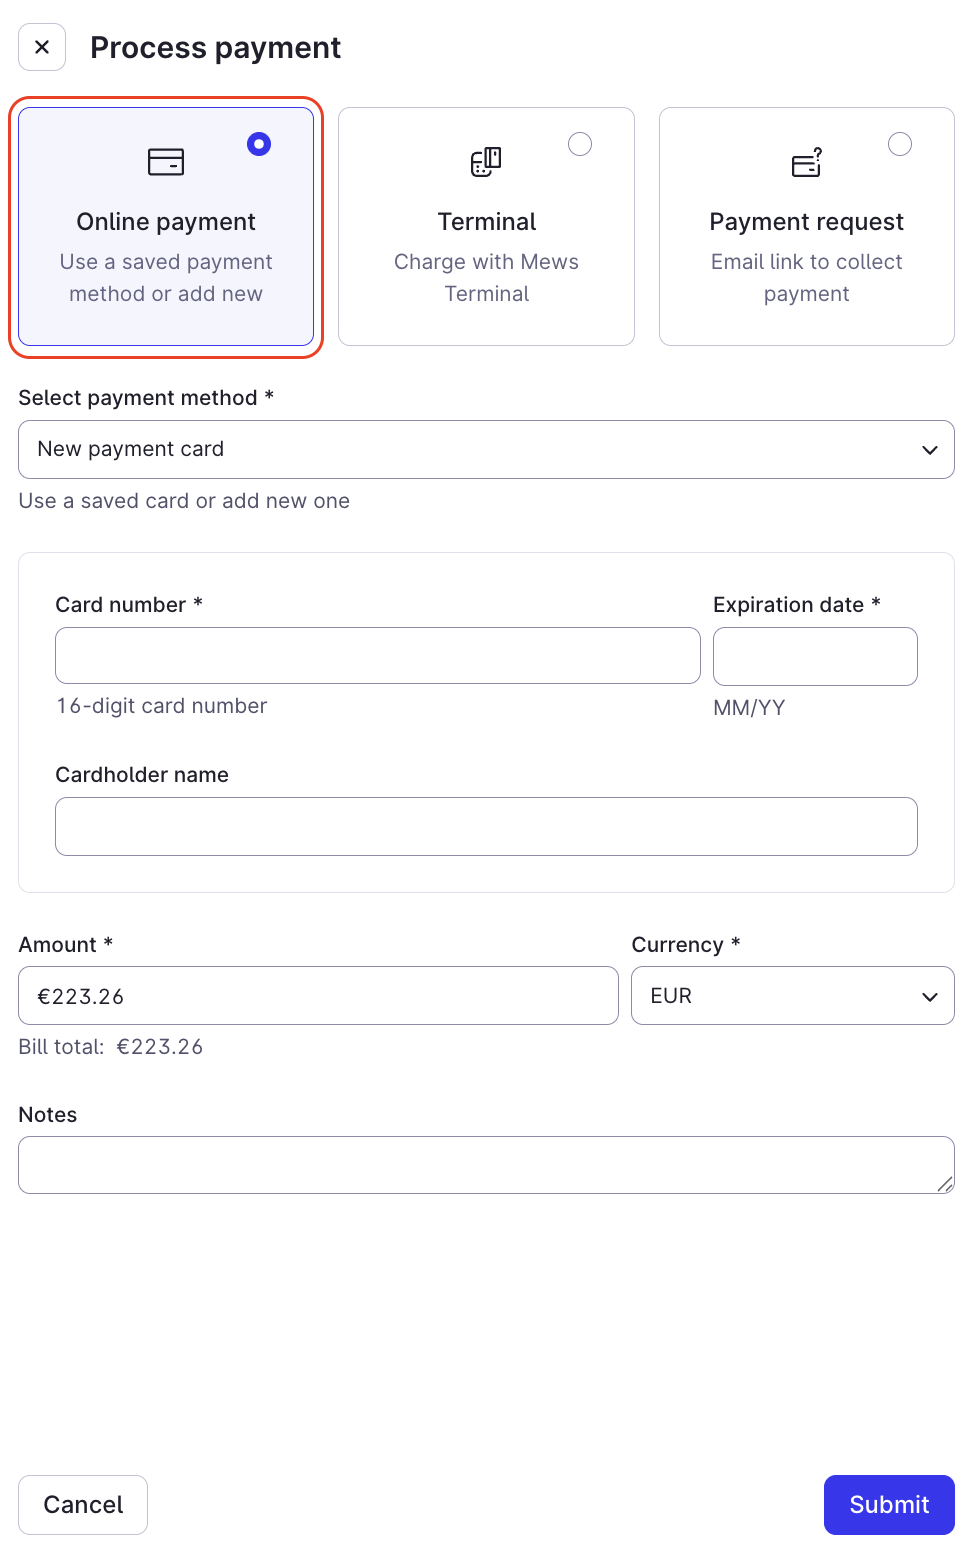980x1554 pixels.
Task: Click the Online payment card icon
Action: coord(166,161)
